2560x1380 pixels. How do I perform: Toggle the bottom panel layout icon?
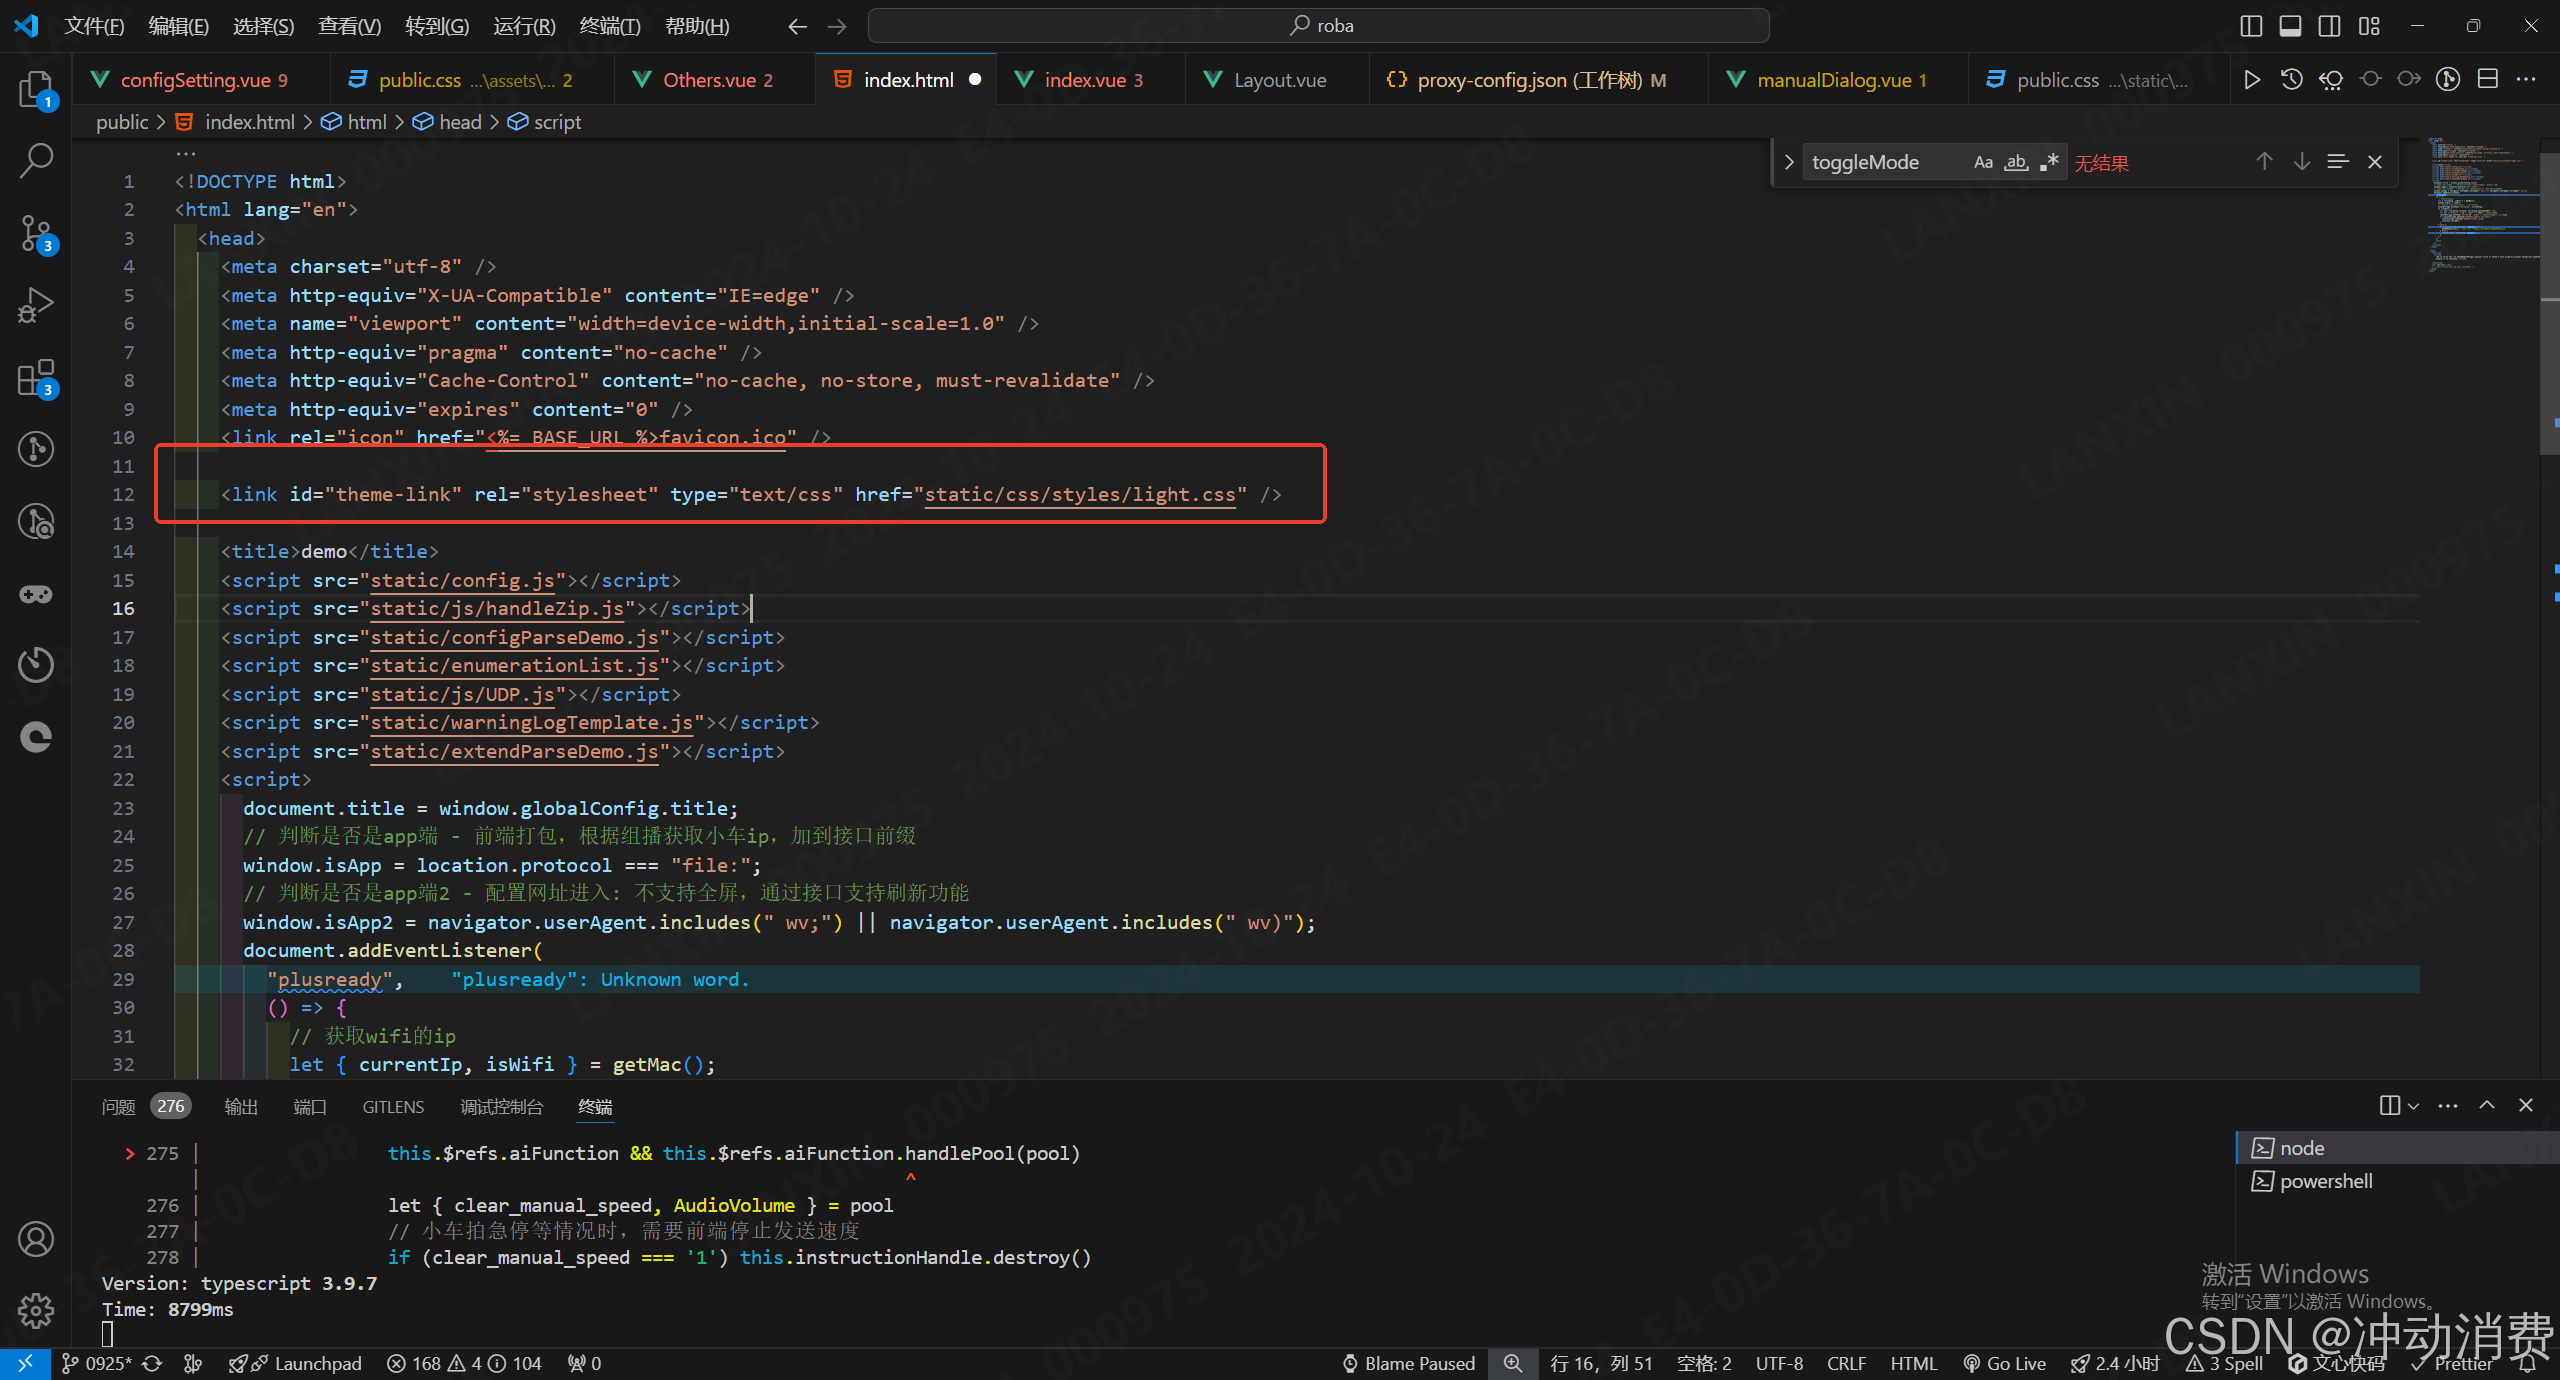click(x=2290, y=26)
